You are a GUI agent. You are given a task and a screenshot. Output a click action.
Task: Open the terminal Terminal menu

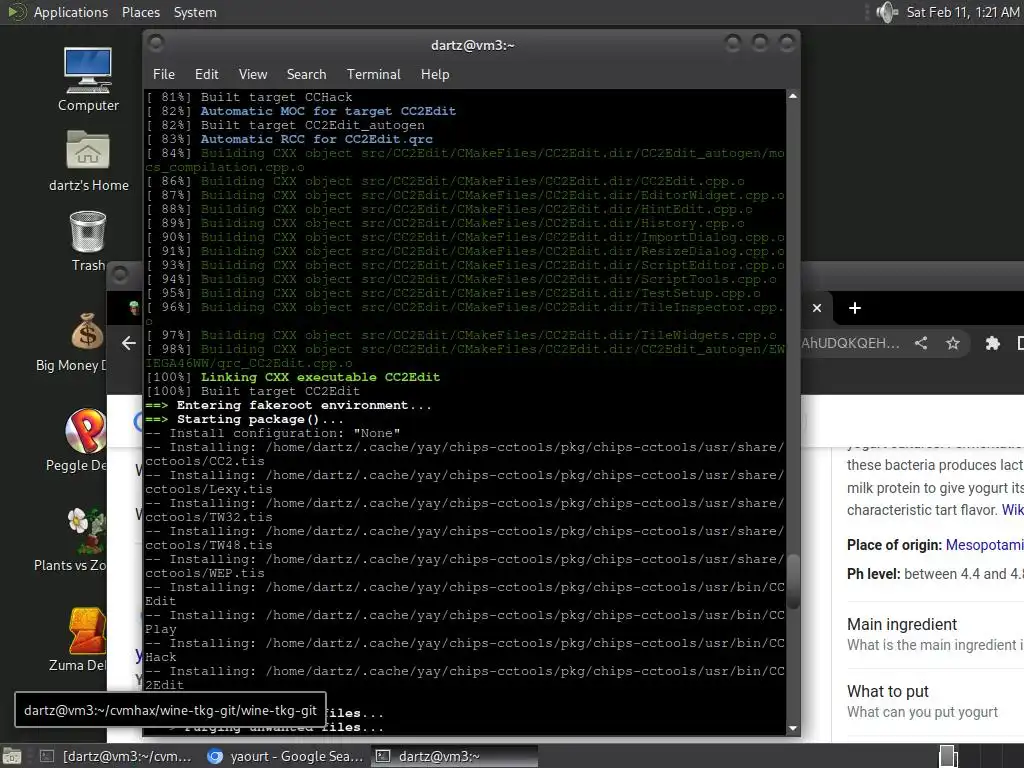[x=374, y=74]
